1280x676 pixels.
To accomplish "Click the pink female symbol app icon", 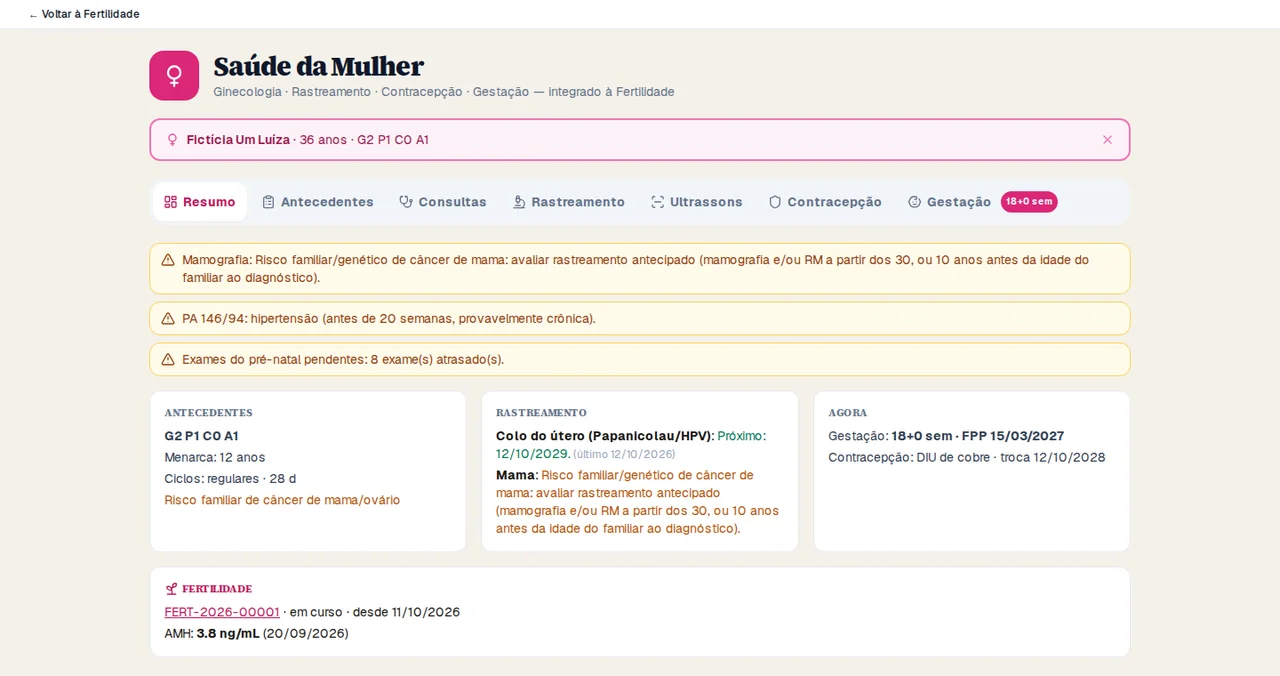I will [174, 76].
